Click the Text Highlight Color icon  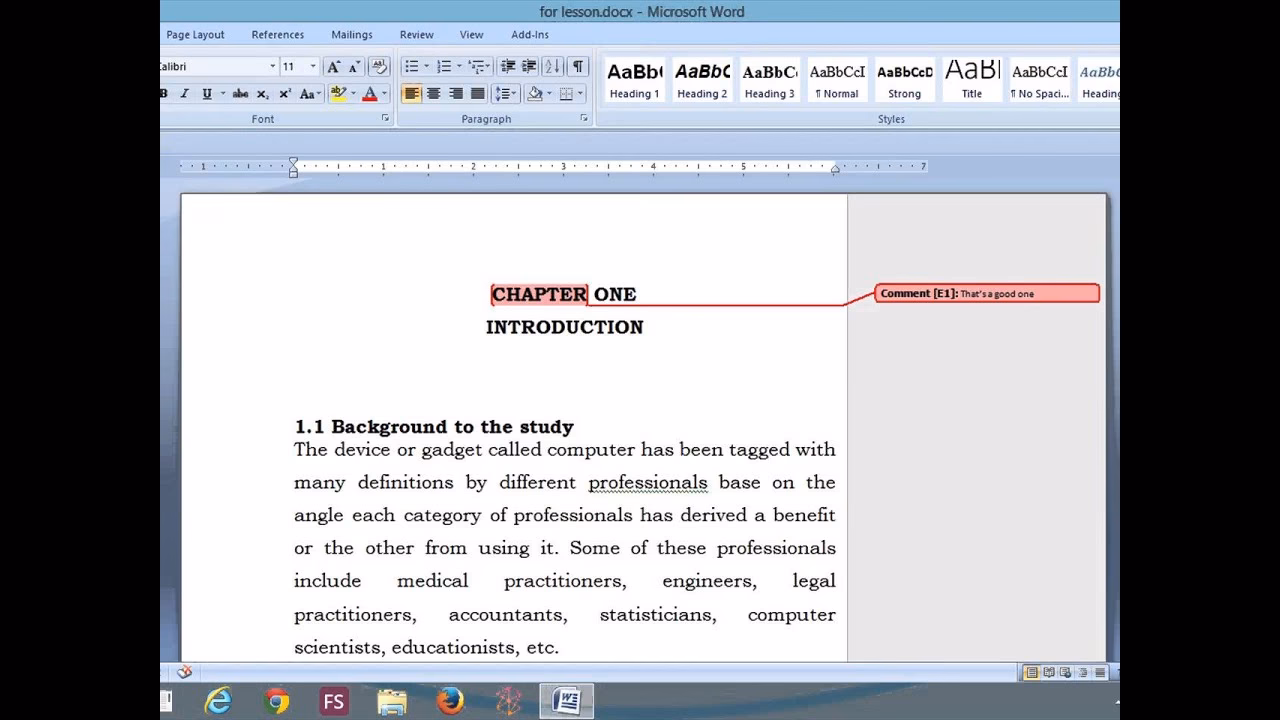(x=338, y=91)
